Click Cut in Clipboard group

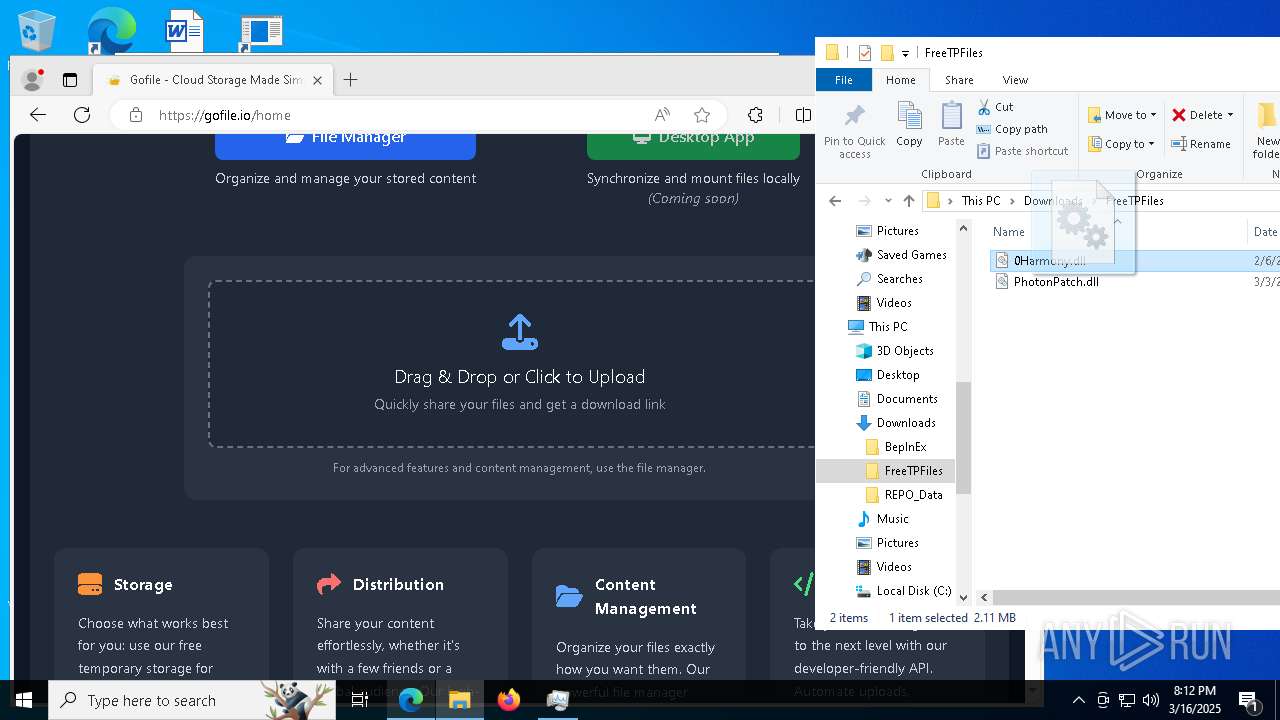[x=995, y=107]
